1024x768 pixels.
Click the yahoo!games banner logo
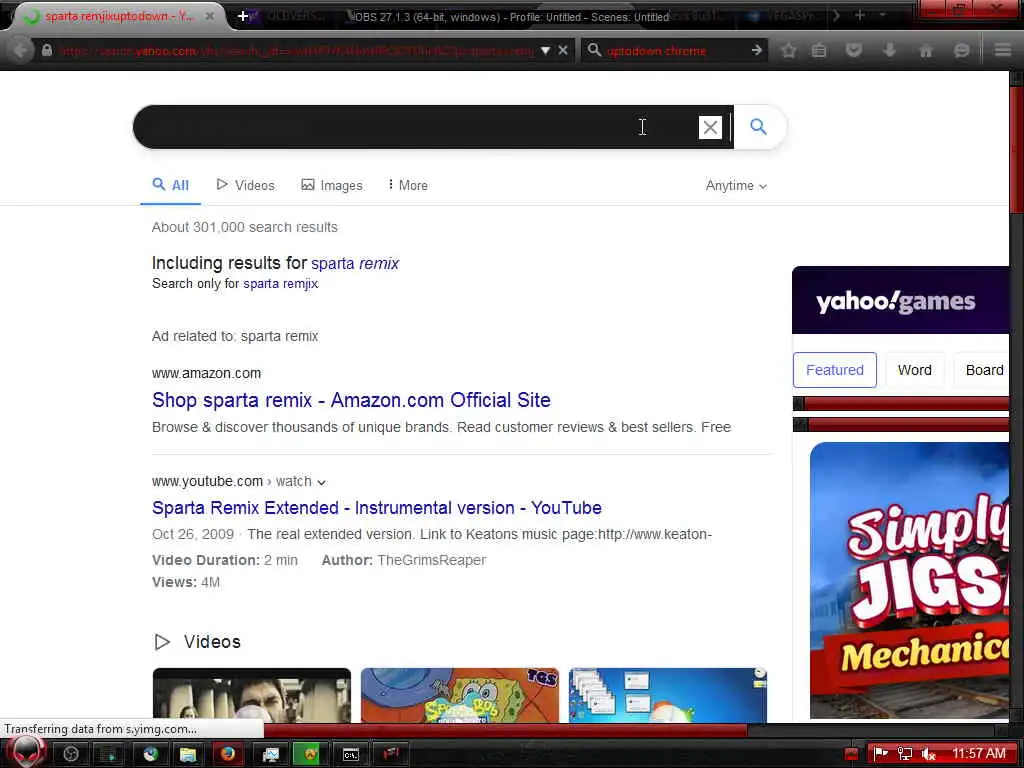895,301
